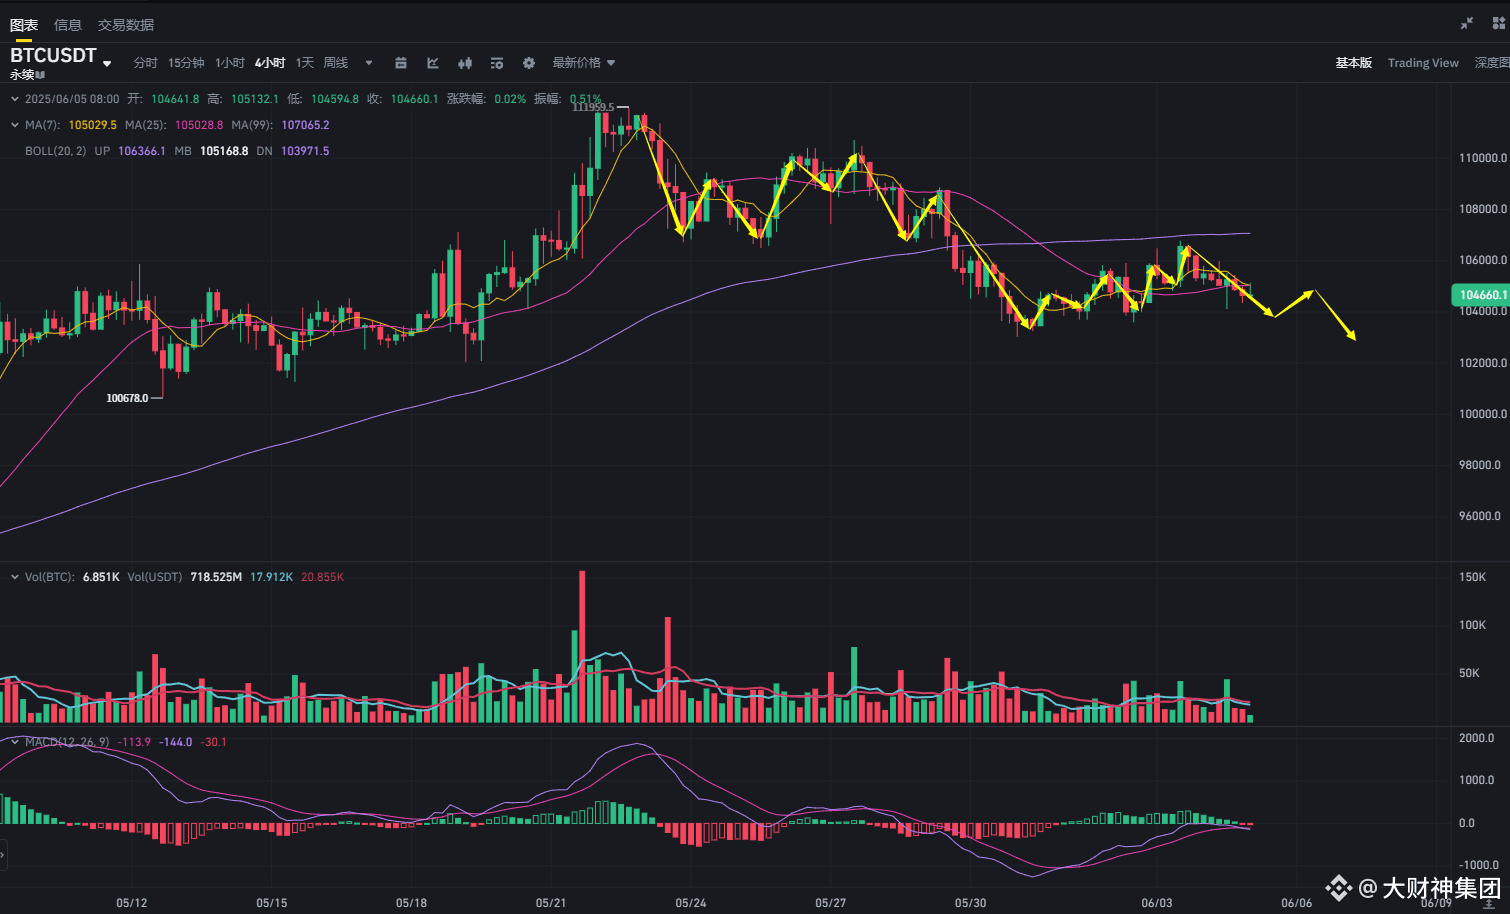This screenshot has width=1510, height=914.
Task: Open more time intervals dropdown after 周线
Action: (x=369, y=63)
